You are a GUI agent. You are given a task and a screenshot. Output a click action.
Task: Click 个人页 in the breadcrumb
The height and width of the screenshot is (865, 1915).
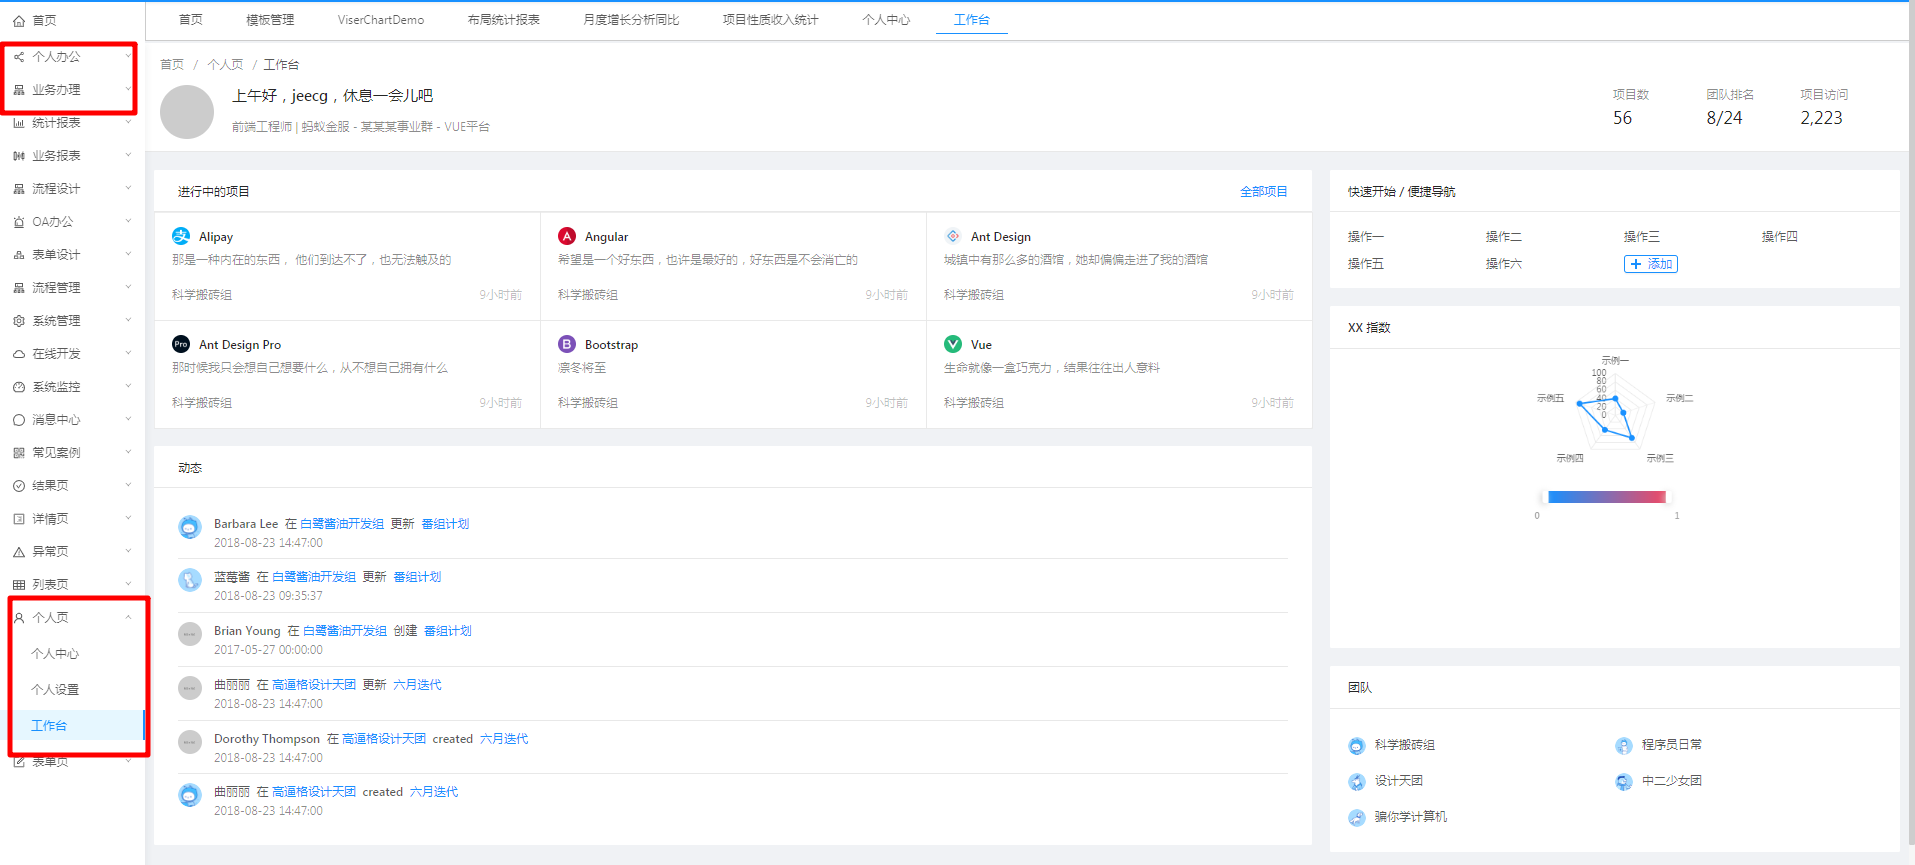coord(225,65)
